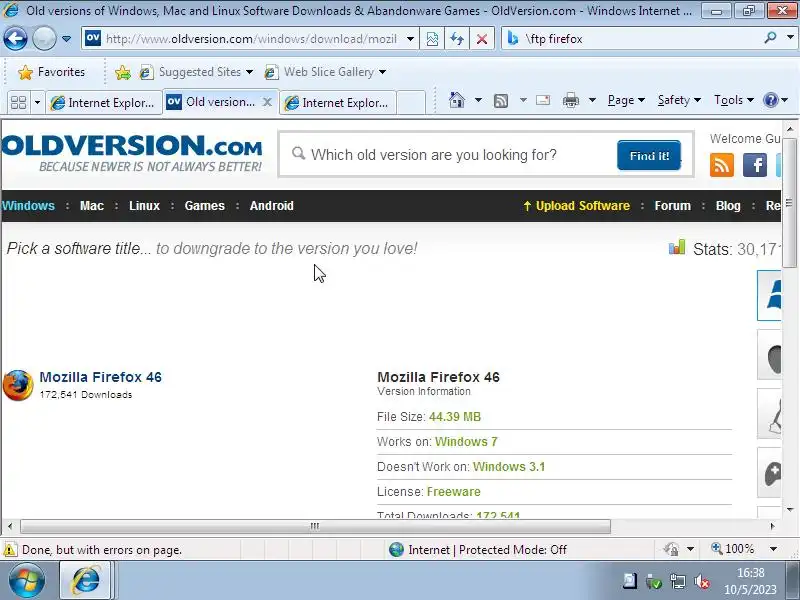
Task: Switch to first Internet Explorer tab
Action: pyautogui.click(x=104, y=103)
